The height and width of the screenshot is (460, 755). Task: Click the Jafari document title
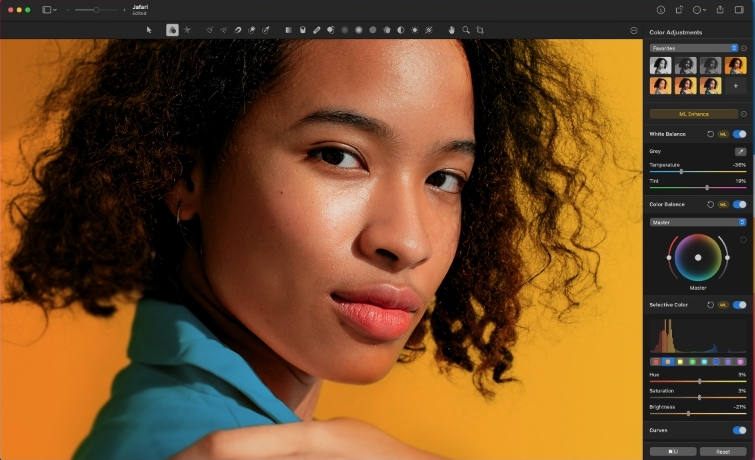click(x=140, y=7)
